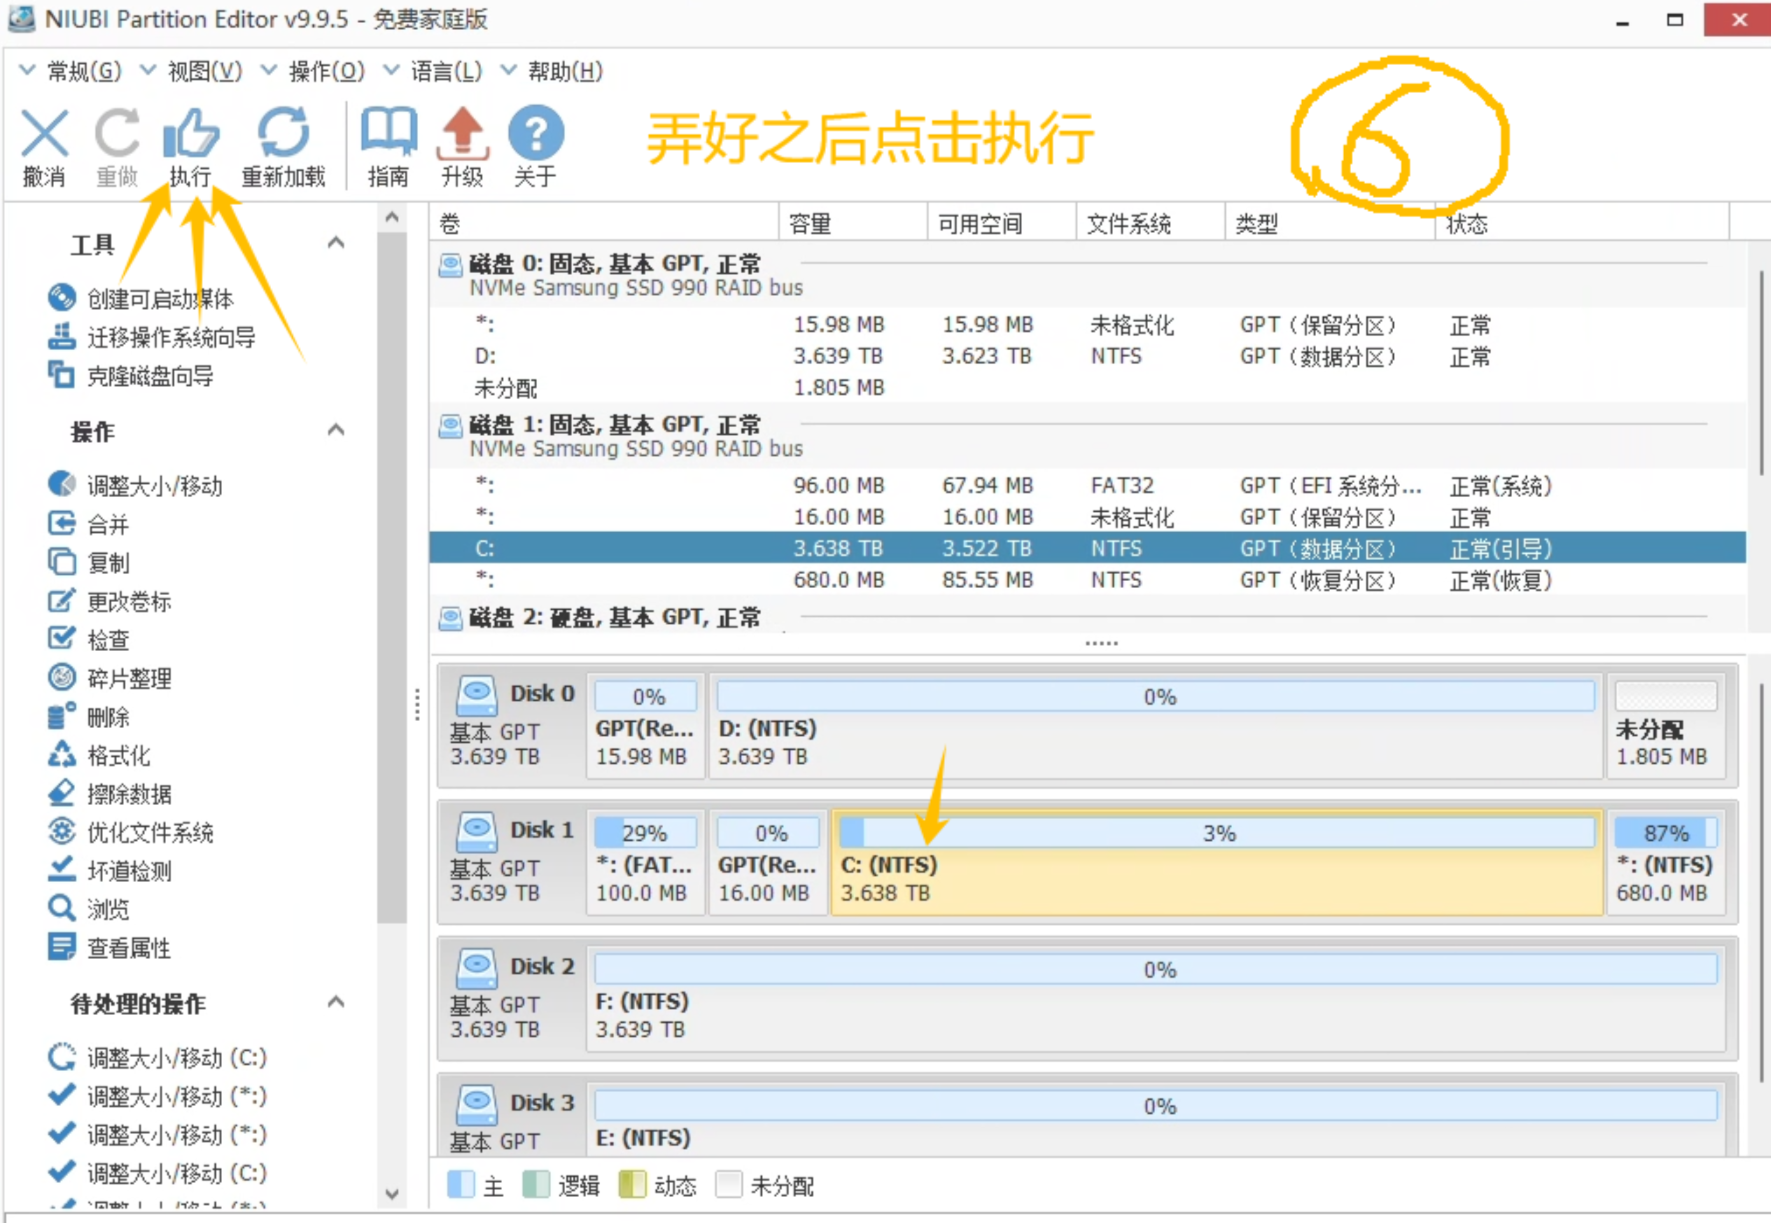
Task: Choose 合并 merge operation
Action: (88, 524)
